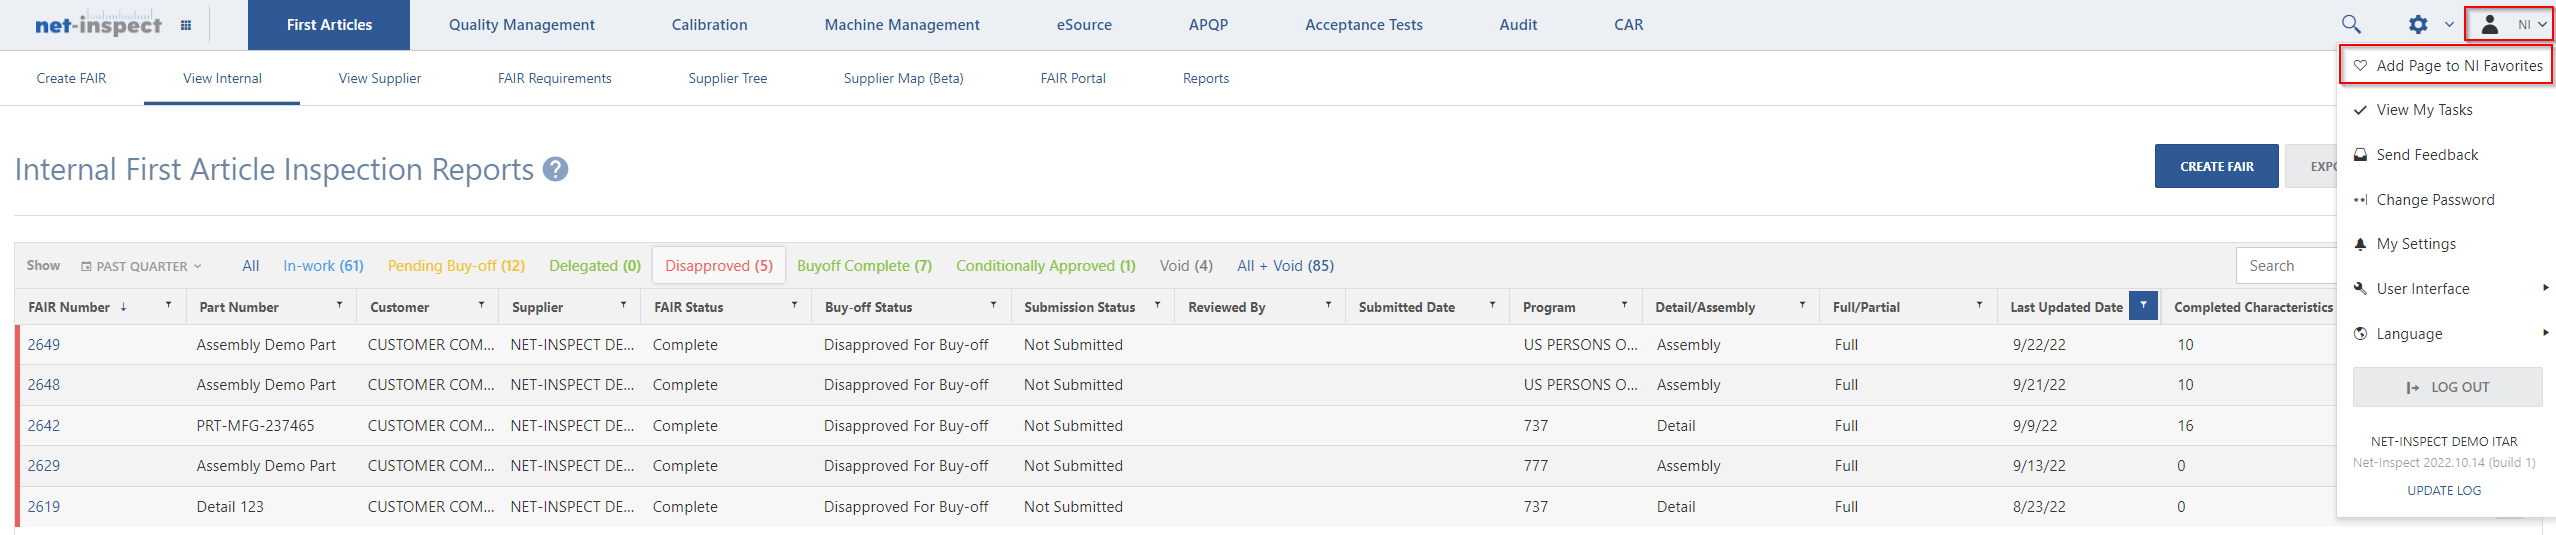Expand the Past Quarter date range dropdown
This screenshot has width=2556, height=535.
click(141, 266)
